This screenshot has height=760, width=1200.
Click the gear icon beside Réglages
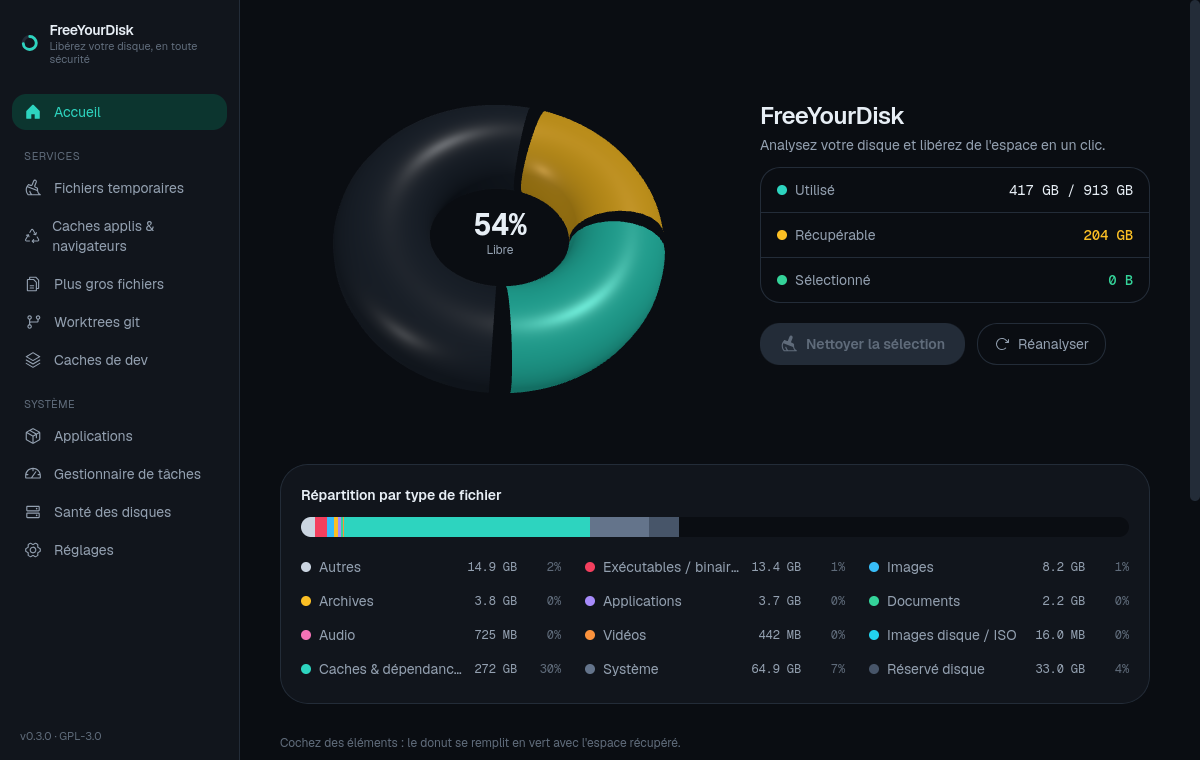33,550
